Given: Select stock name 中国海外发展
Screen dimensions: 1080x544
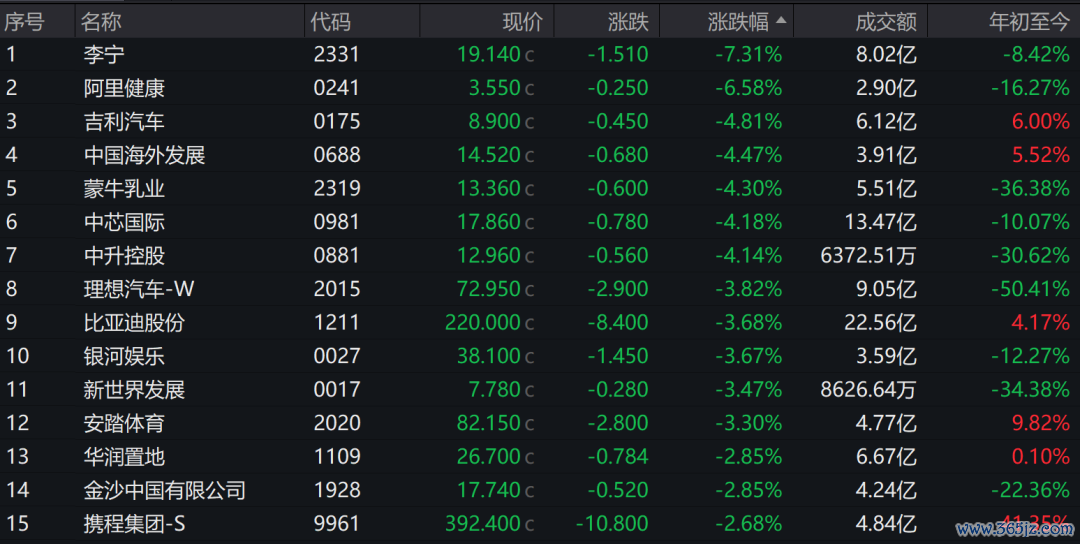Looking at the screenshot, I should pyautogui.click(x=145, y=155).
